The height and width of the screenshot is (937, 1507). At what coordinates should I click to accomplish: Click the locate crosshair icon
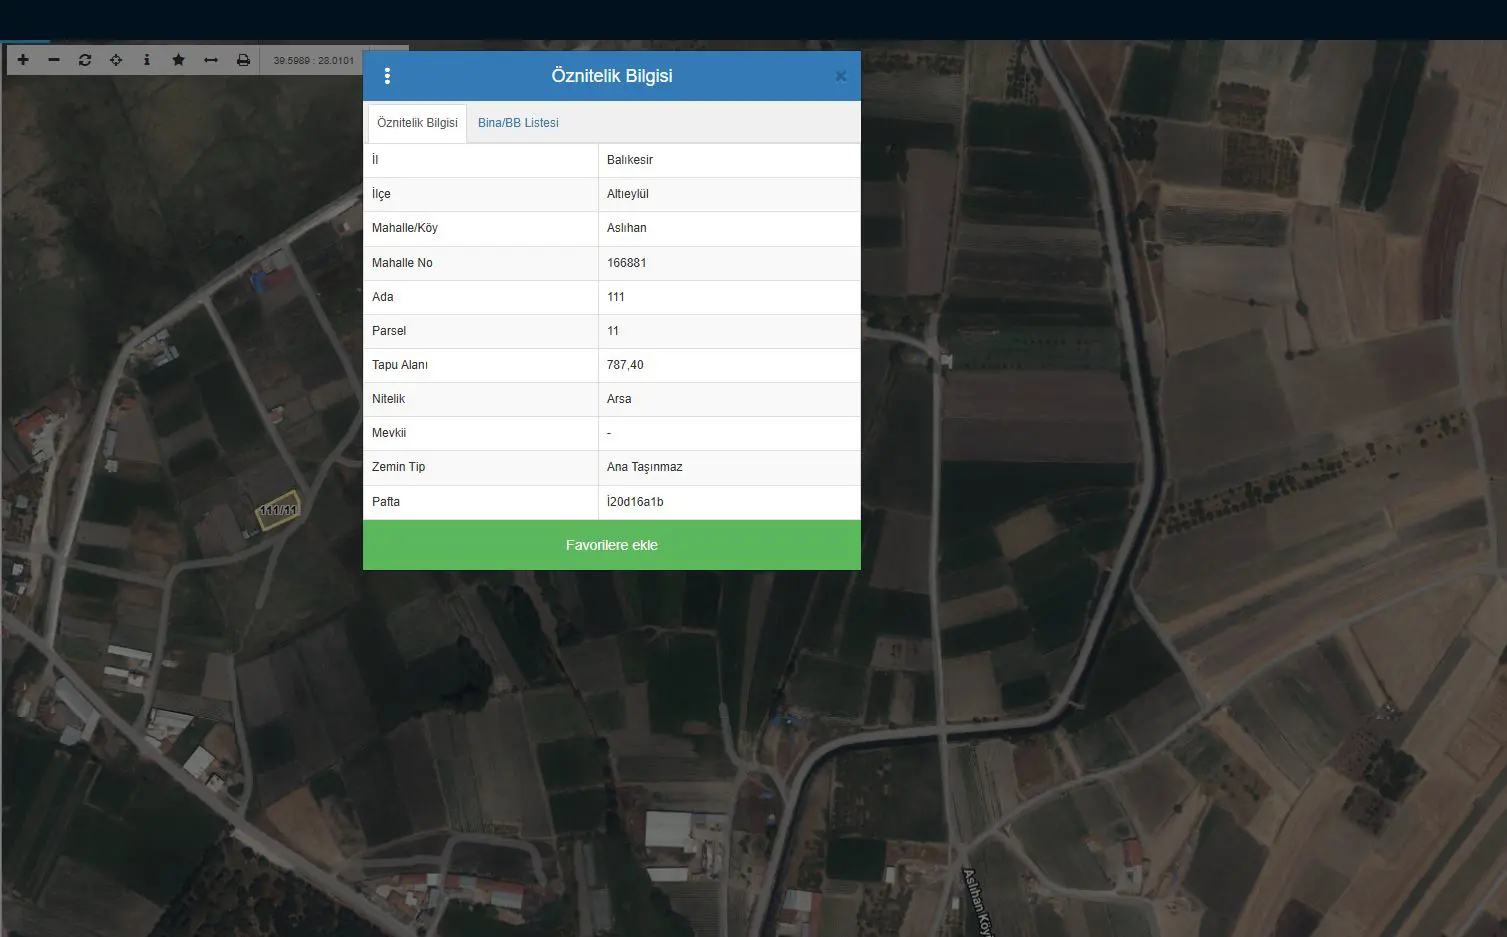[116, 60]
